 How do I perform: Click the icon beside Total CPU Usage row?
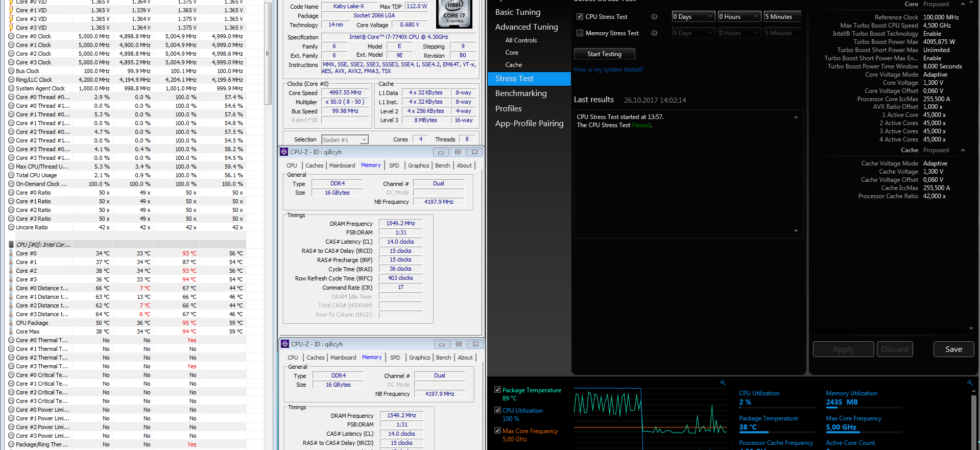11,175
